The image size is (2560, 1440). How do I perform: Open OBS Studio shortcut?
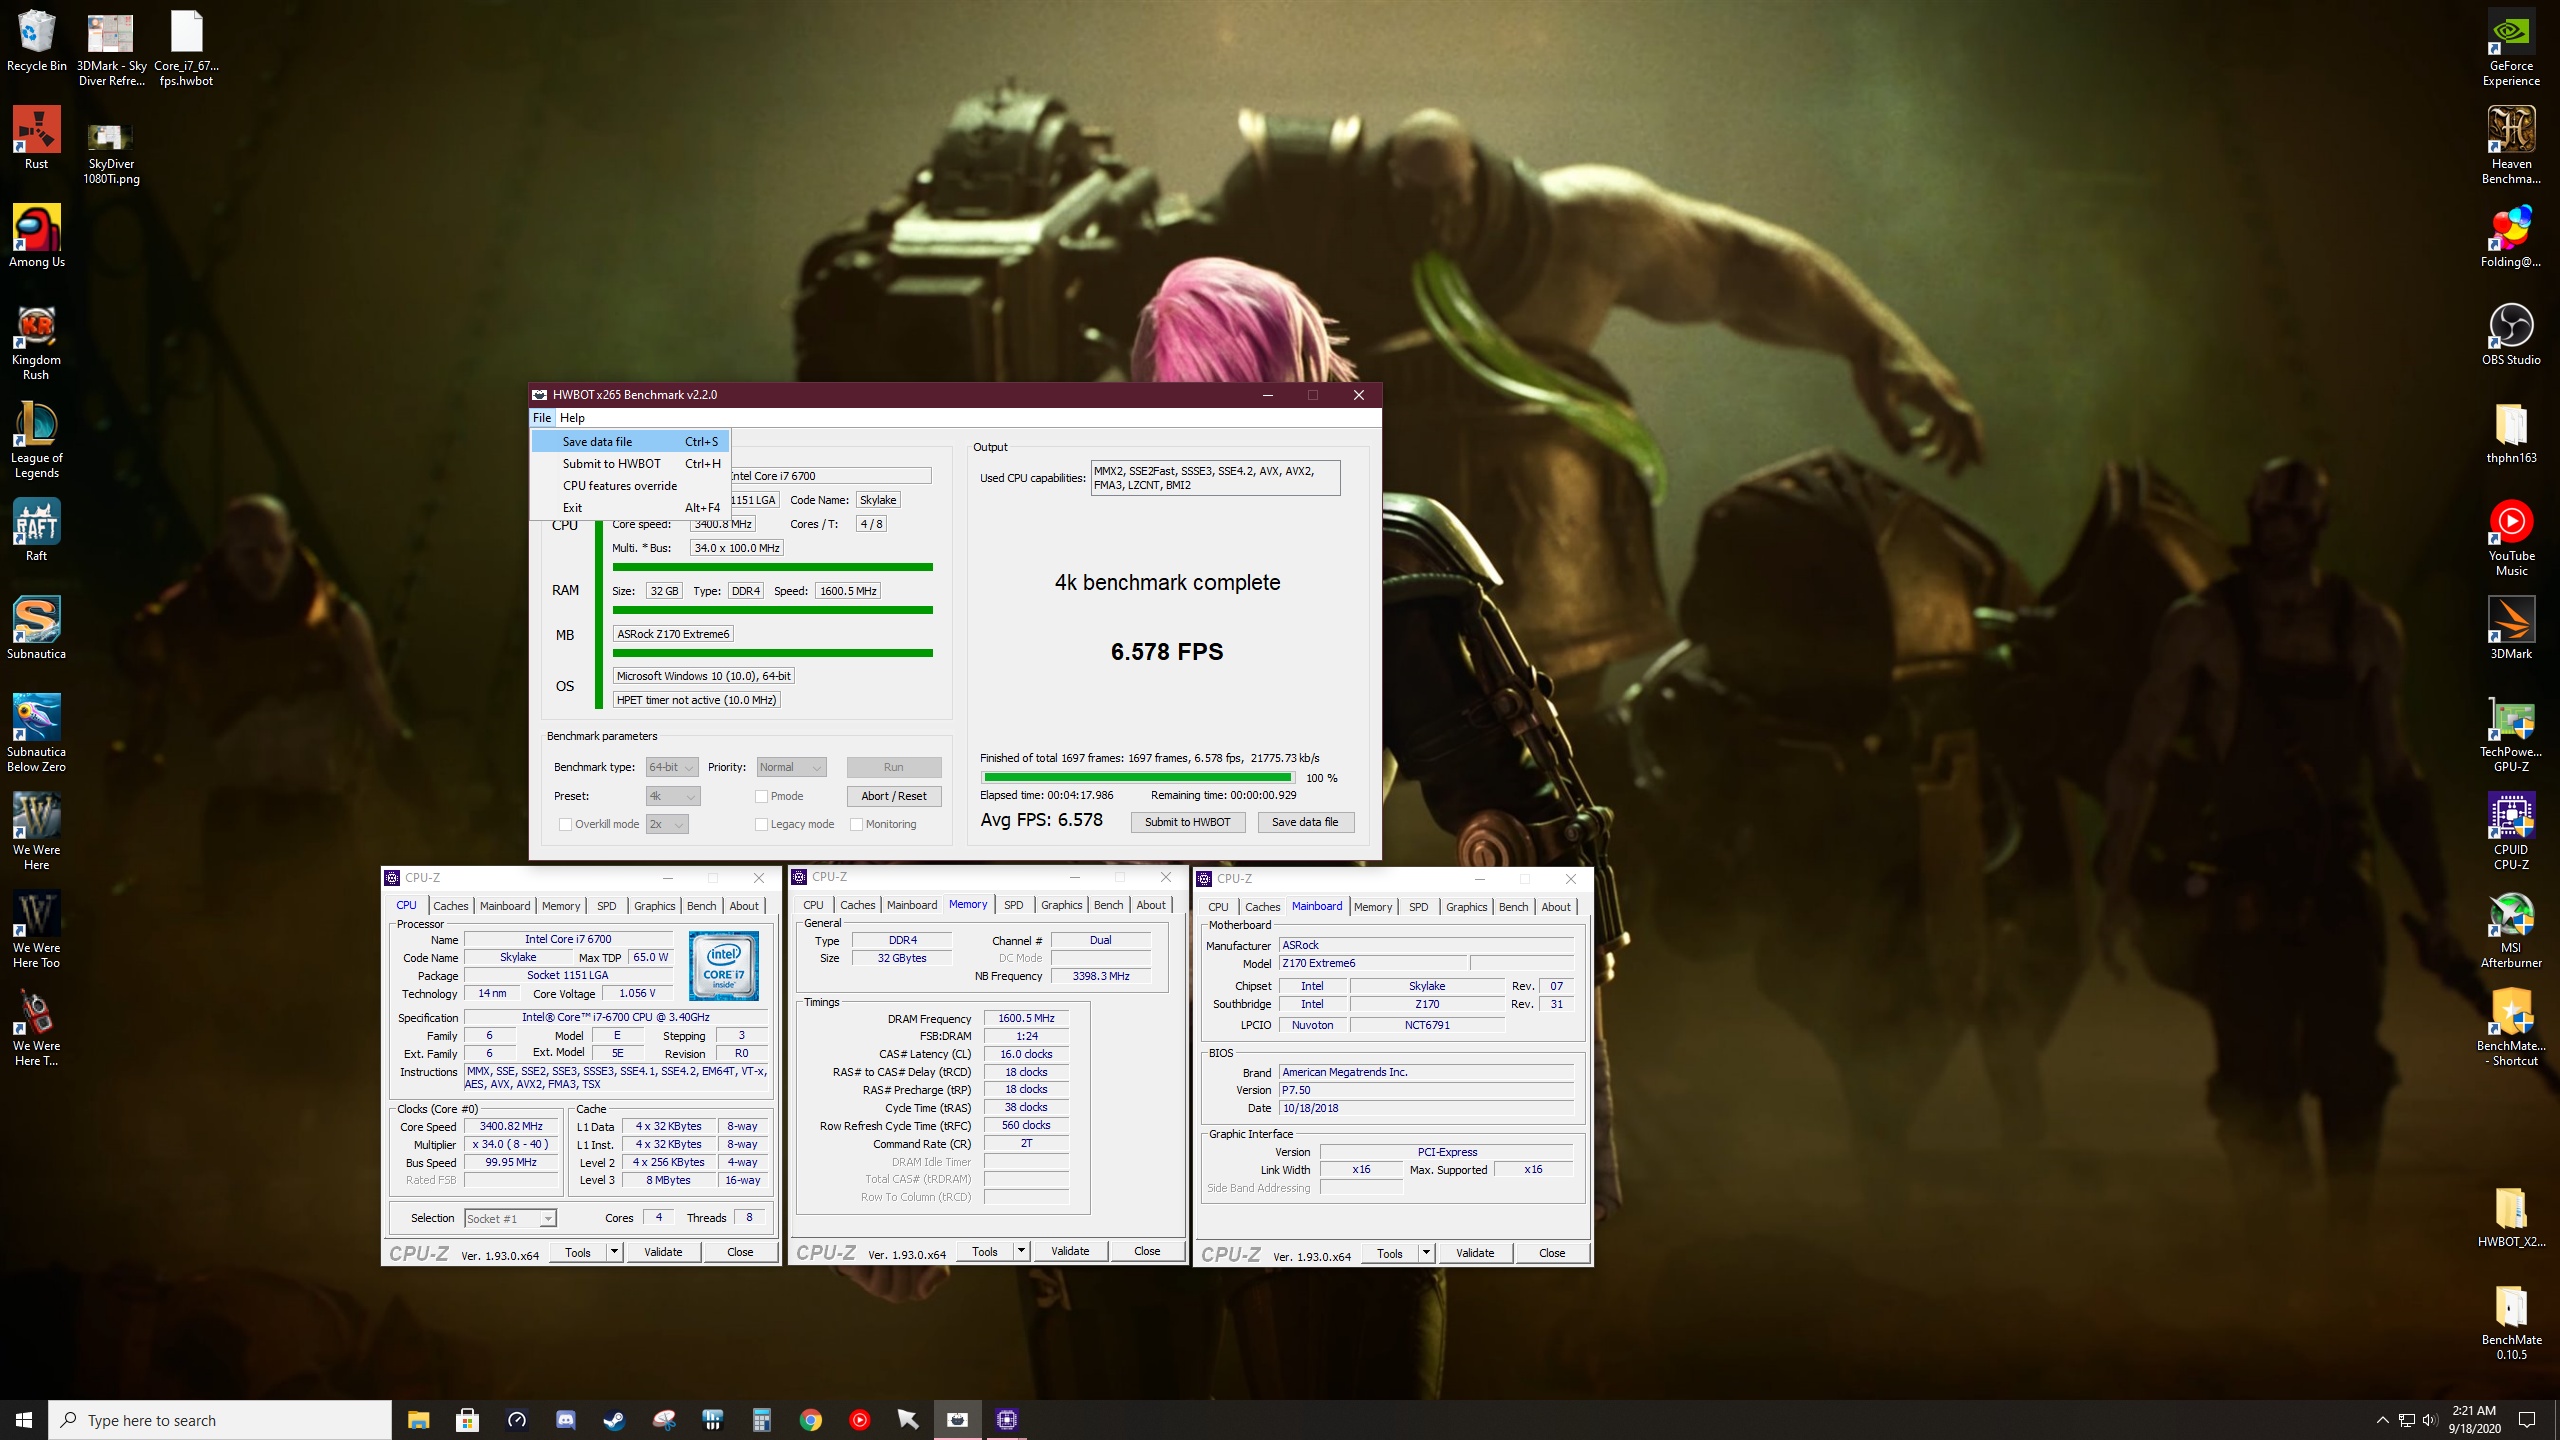pos(2511,334)
